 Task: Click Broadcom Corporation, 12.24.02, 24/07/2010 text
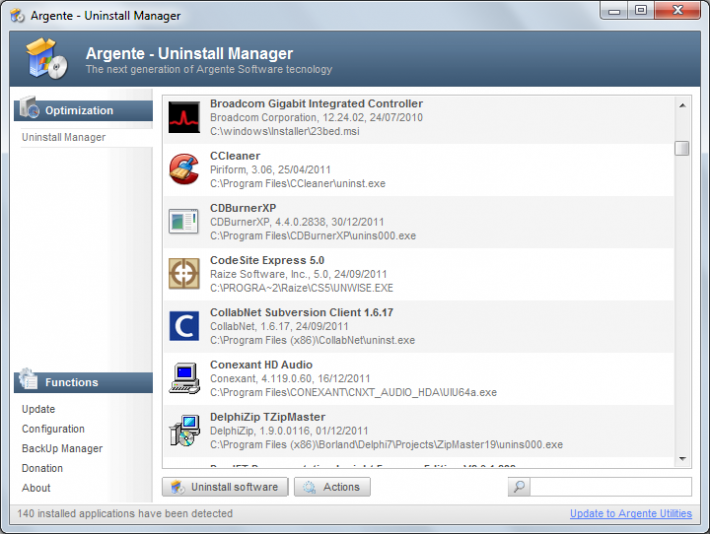pyautogui.click(x=317, y=117)
